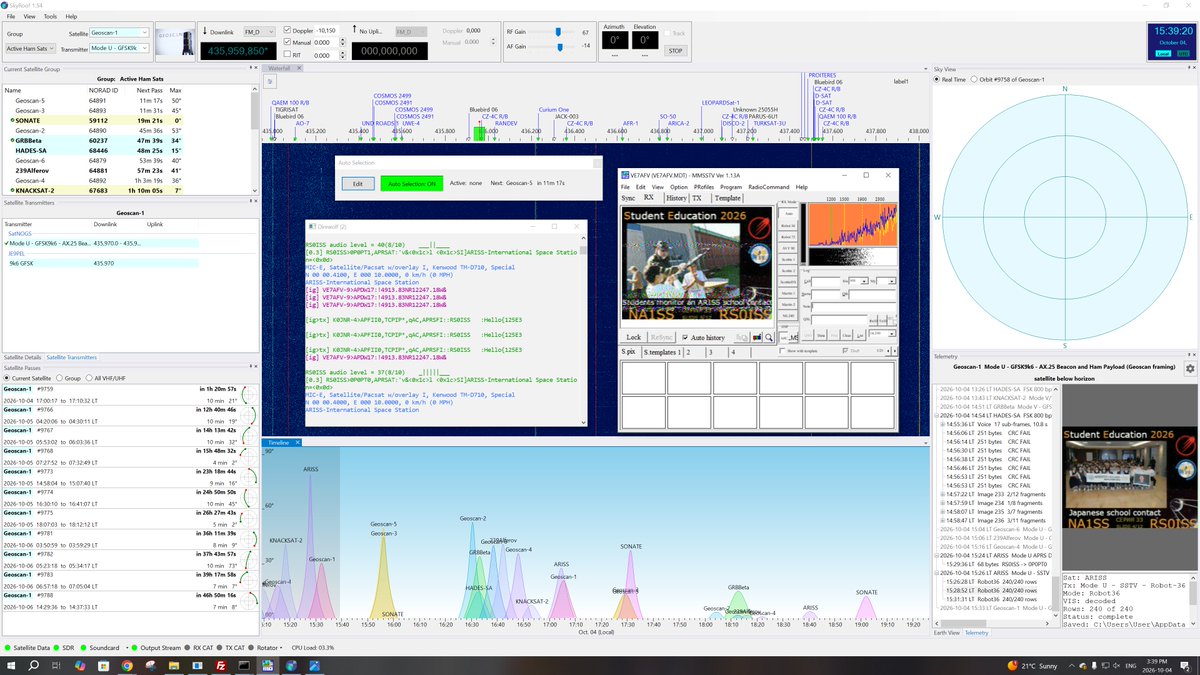Close the Timeline panel tab
Image resolution: width=1200 pixels, height=675 pixels.
pyautogui.click(x=295, y=441)
